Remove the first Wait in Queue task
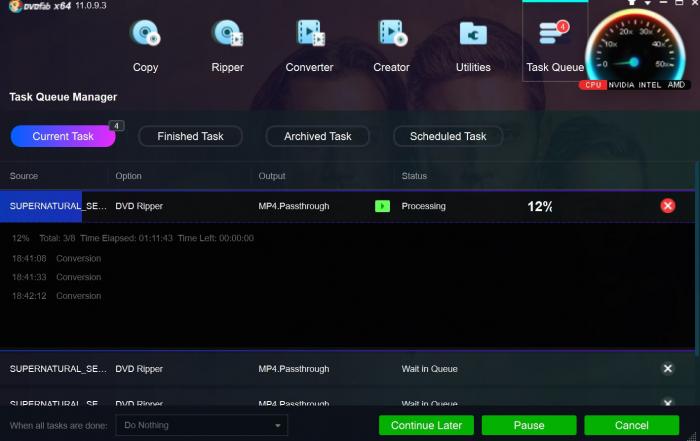 [667, 369]
